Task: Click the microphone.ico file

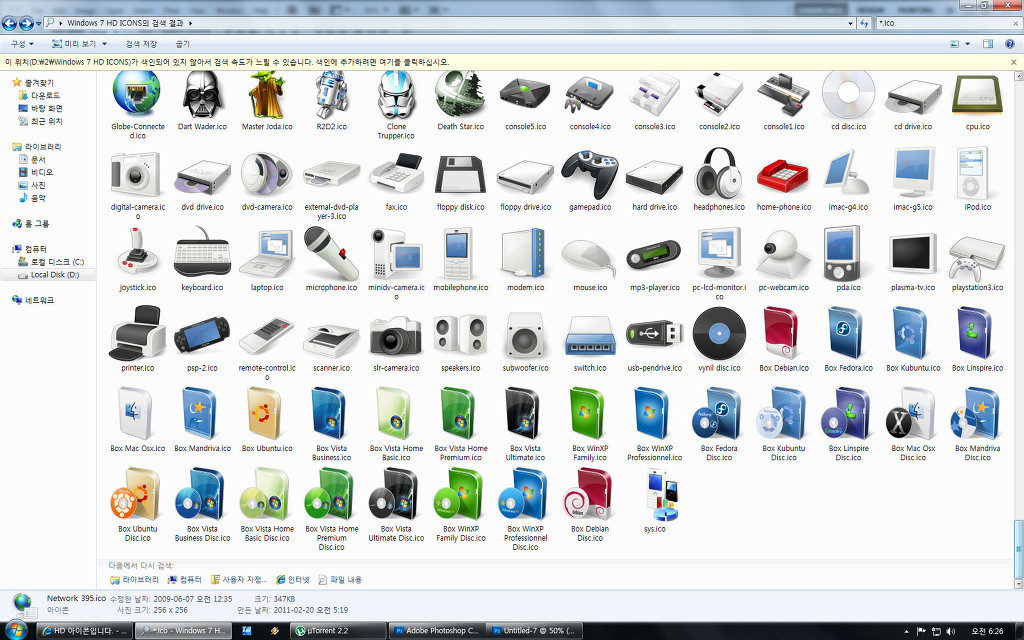Action: [332, 253]
